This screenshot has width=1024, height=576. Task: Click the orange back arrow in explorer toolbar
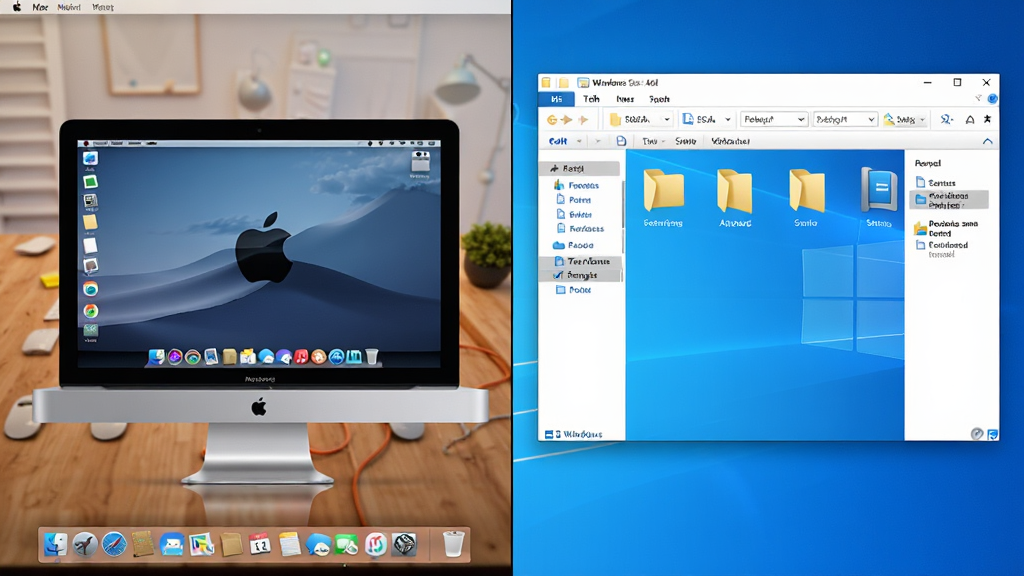click(x=552, y=120)
